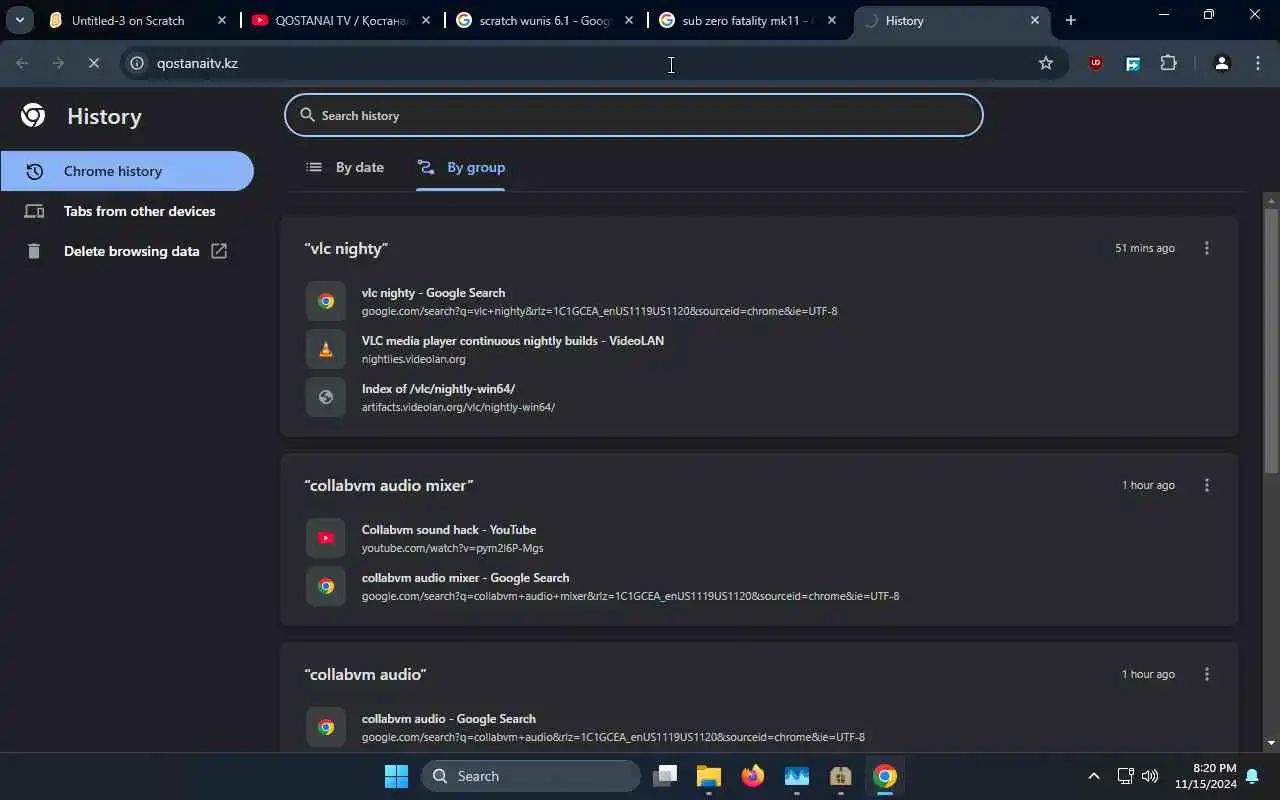This screenshot has height=800, width=1280.
Task: Open Tabs from other devices
Action: 127,211
